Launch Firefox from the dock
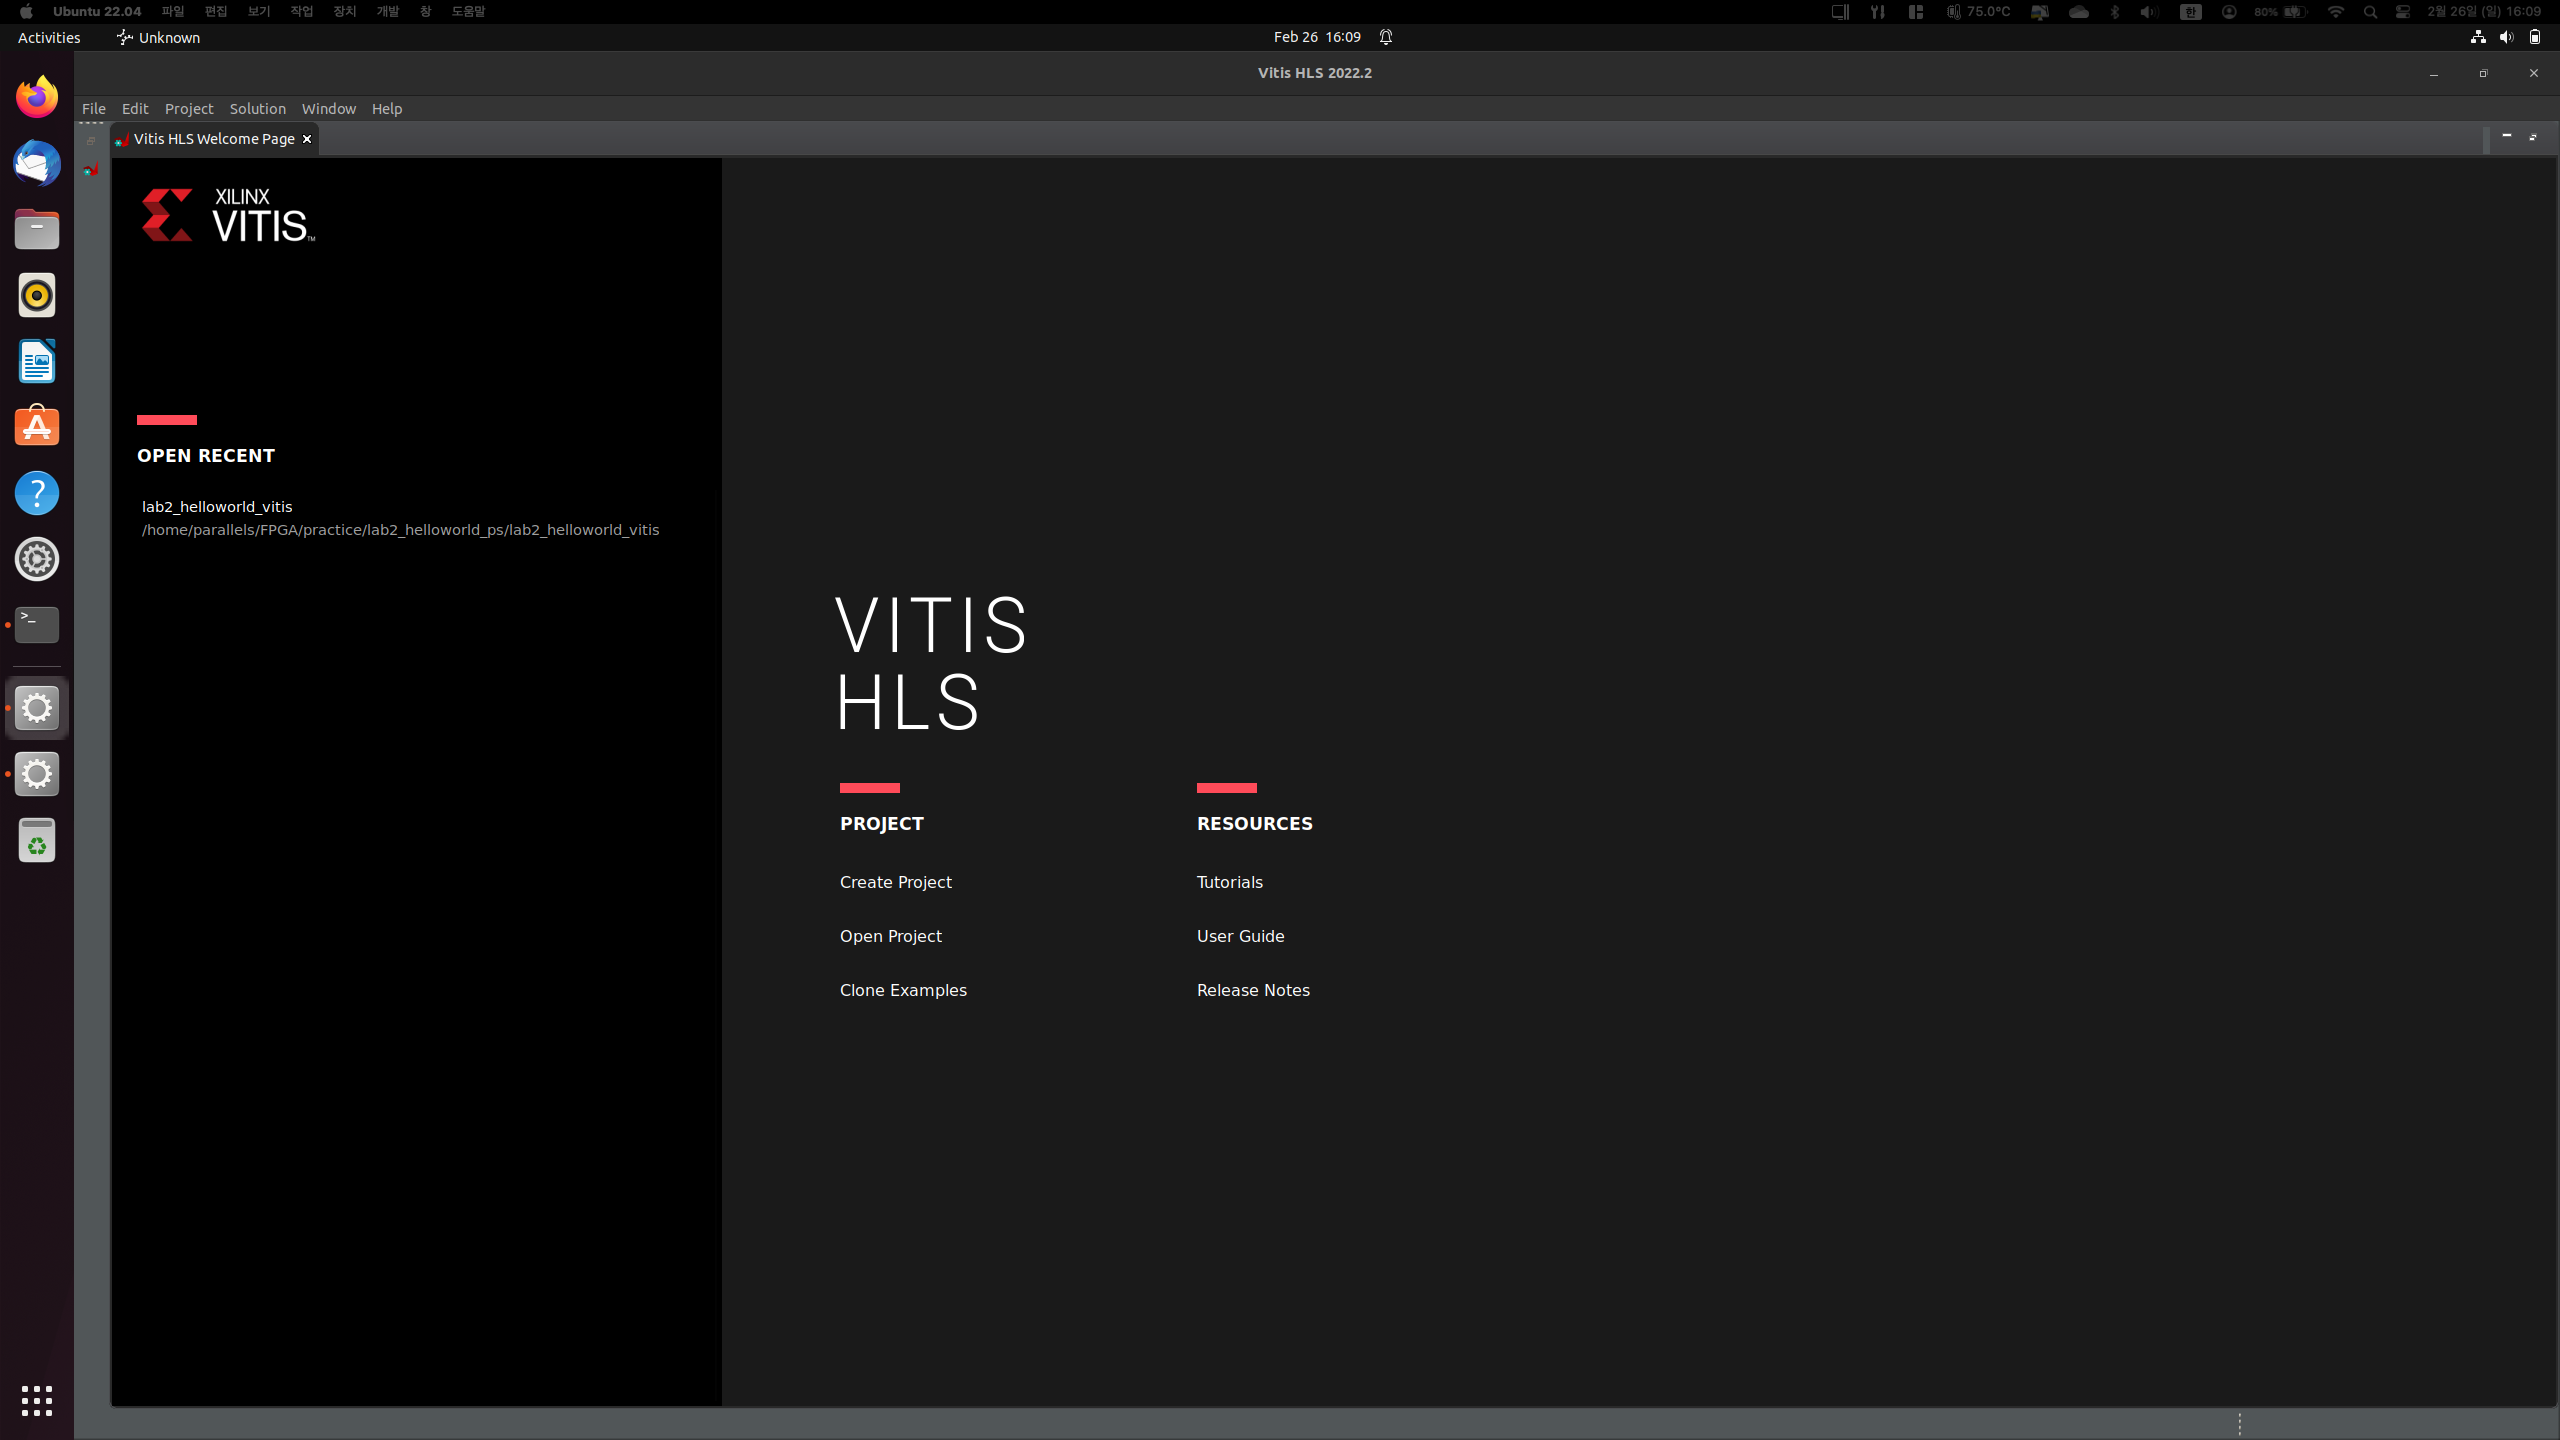The width and height of the screenshot is (2560, 1440). click(x=37, y=97)
